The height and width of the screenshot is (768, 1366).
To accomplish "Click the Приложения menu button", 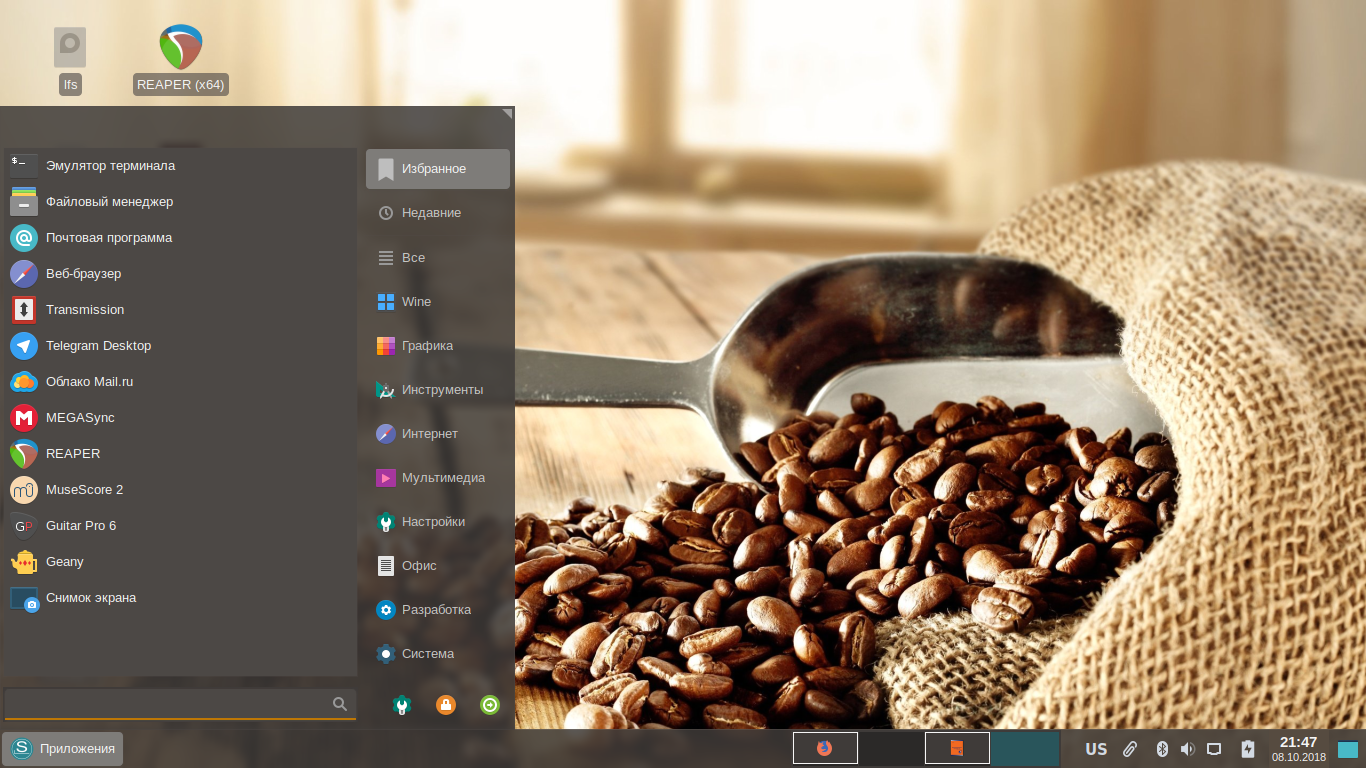I will pos(64,748).
